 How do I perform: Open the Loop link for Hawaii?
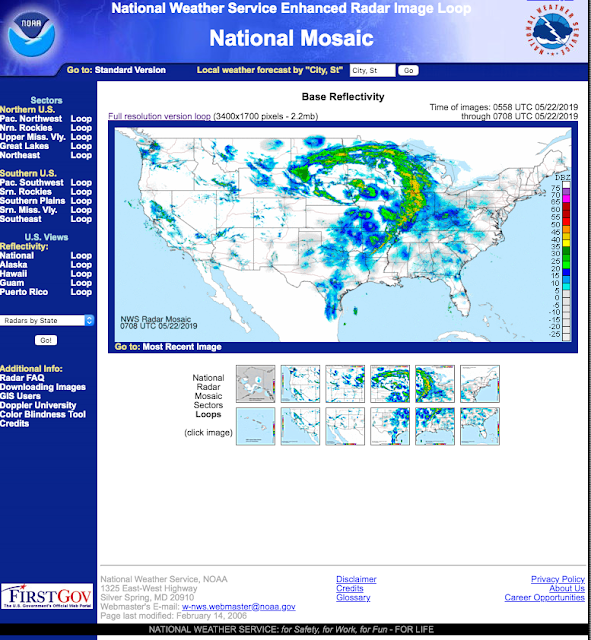coord(81,274)
